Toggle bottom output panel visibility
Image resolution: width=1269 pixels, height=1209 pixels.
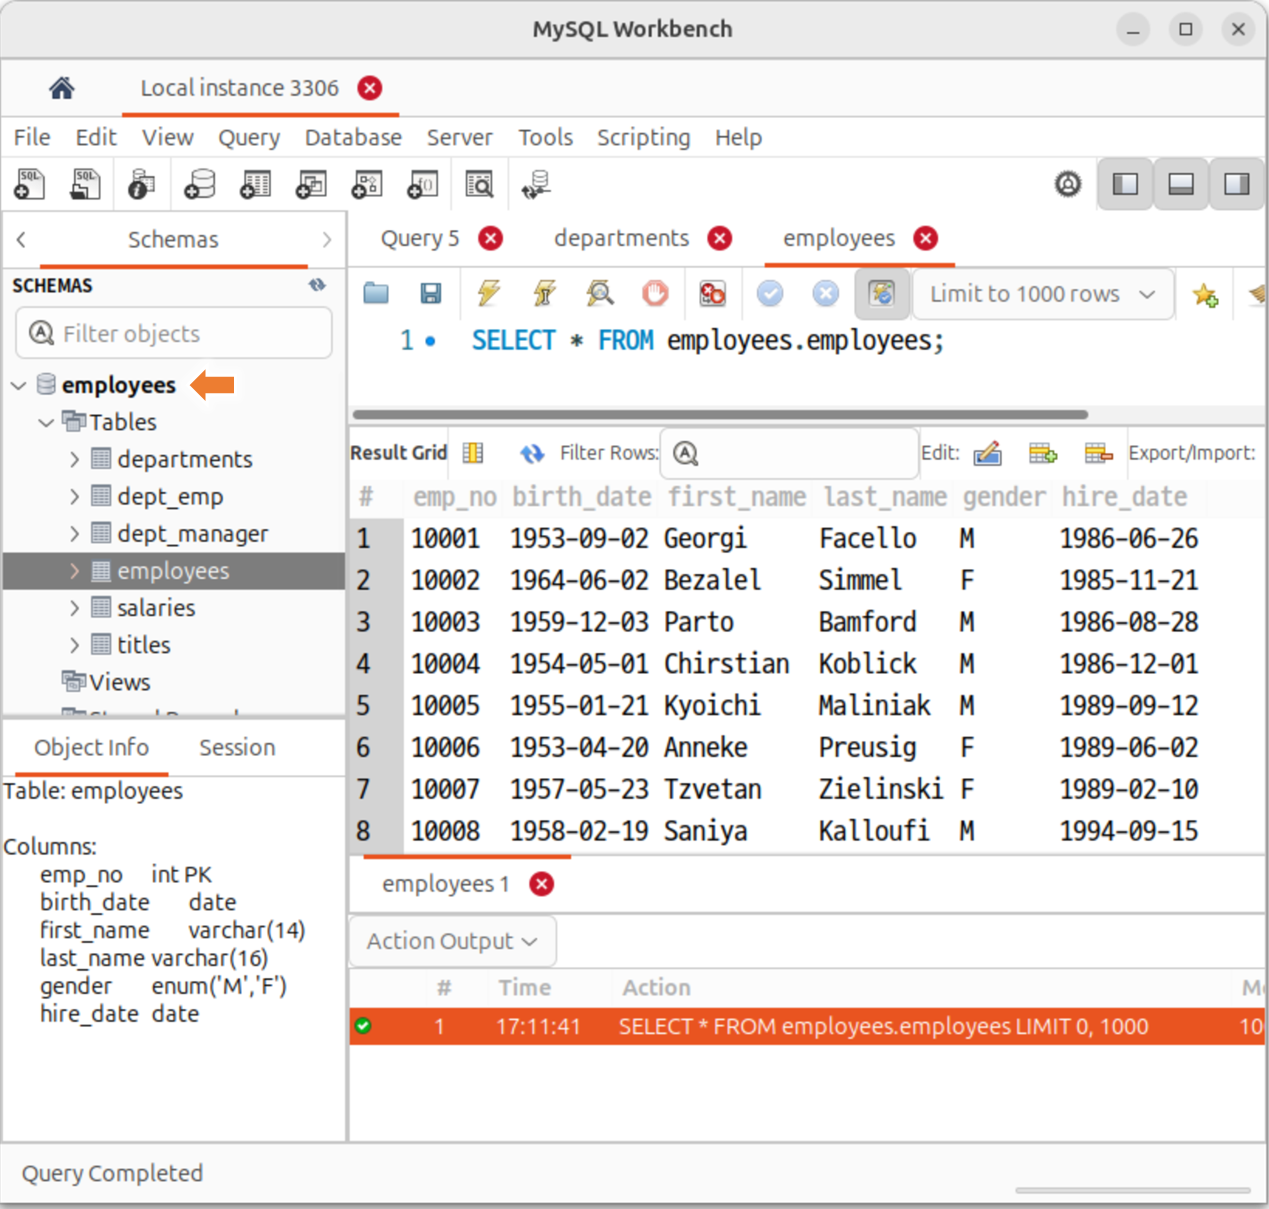[x=1181, y=184]
